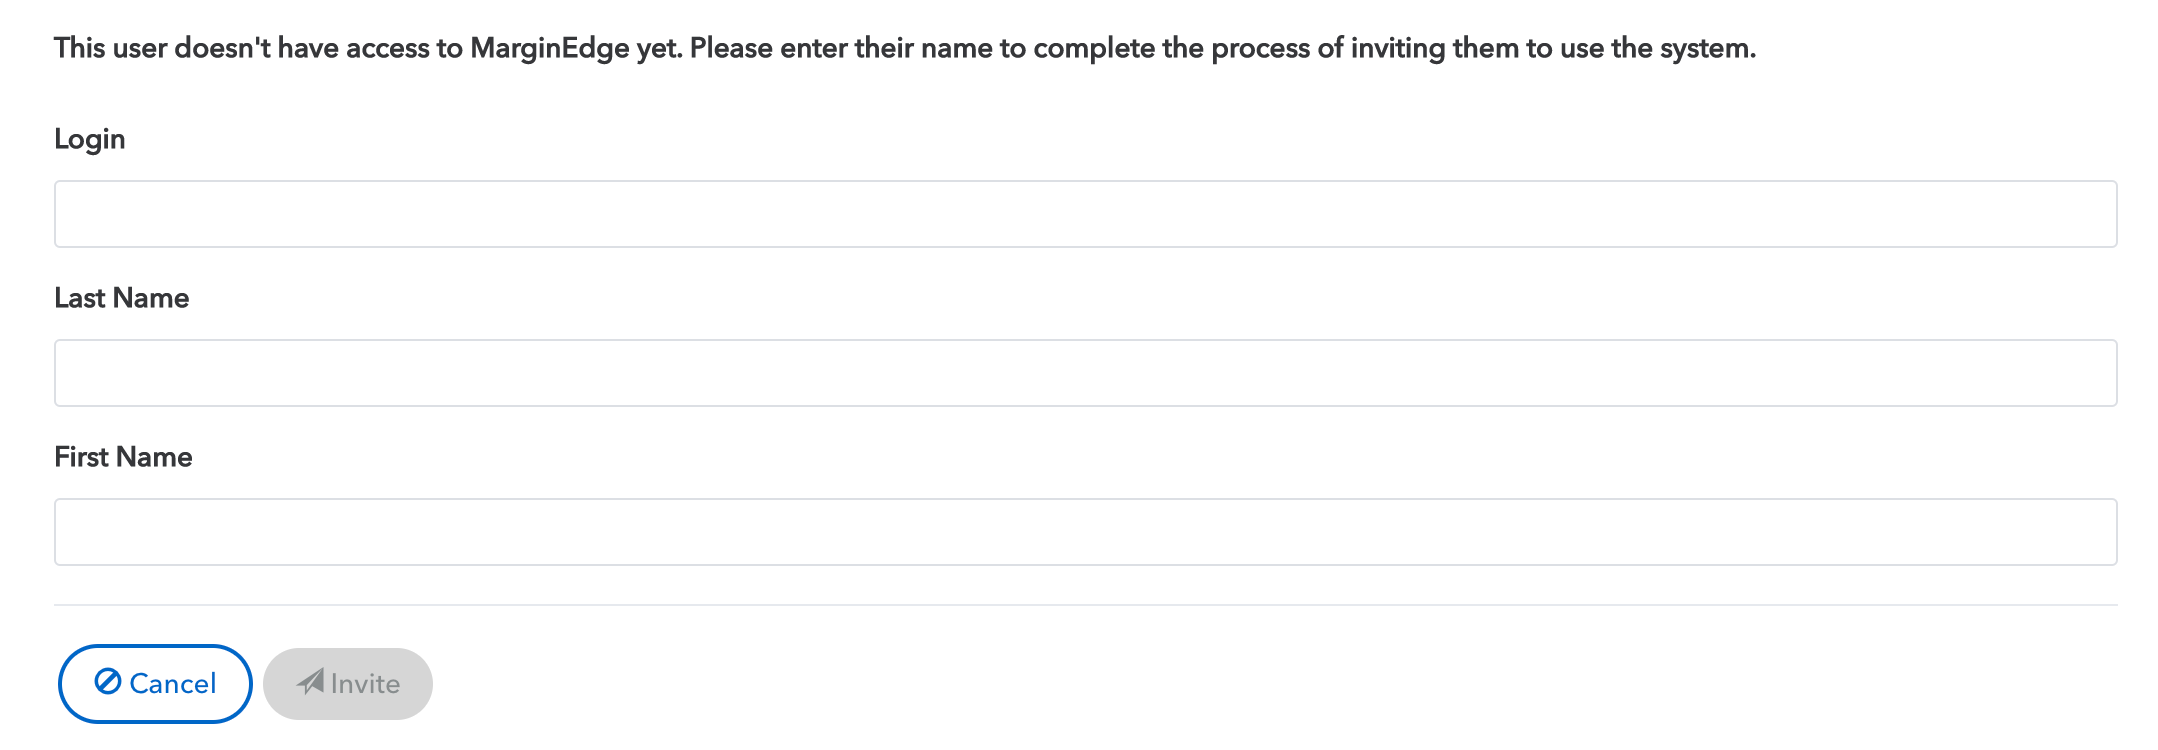Click the "First Name" field label

click(x=123, y=457)
